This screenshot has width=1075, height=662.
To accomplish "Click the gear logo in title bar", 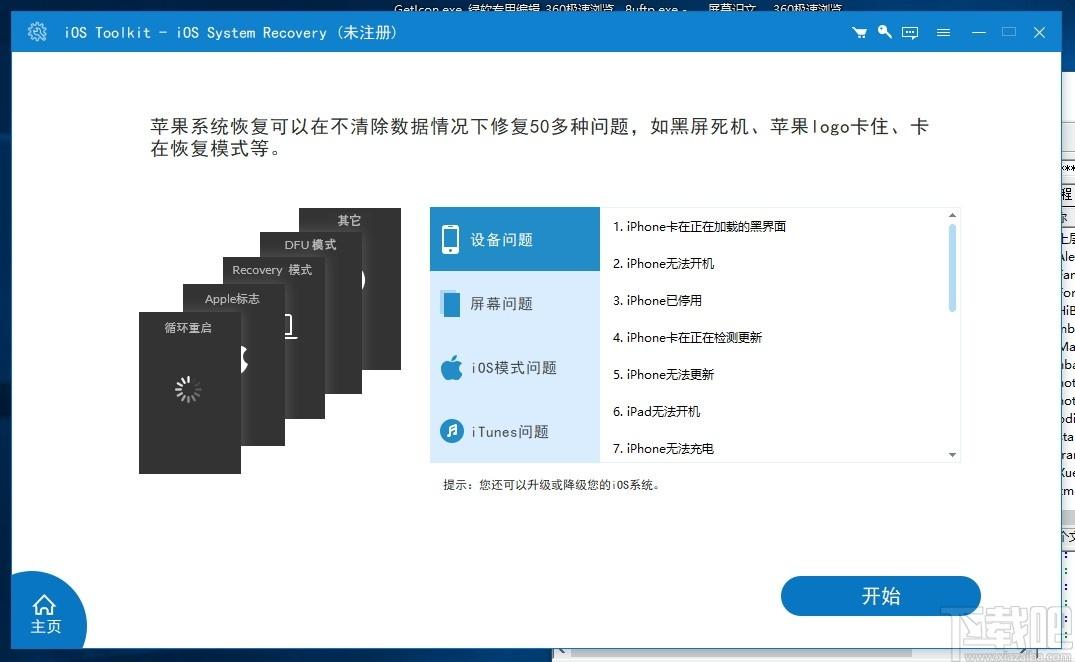I will click(37, 32).
